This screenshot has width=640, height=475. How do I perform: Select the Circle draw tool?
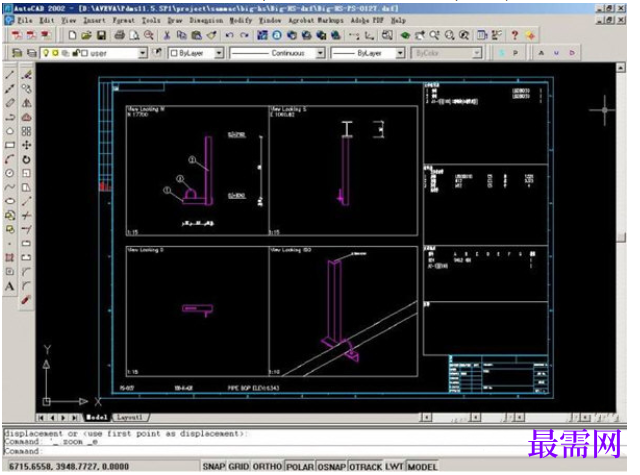pos(10,173)
